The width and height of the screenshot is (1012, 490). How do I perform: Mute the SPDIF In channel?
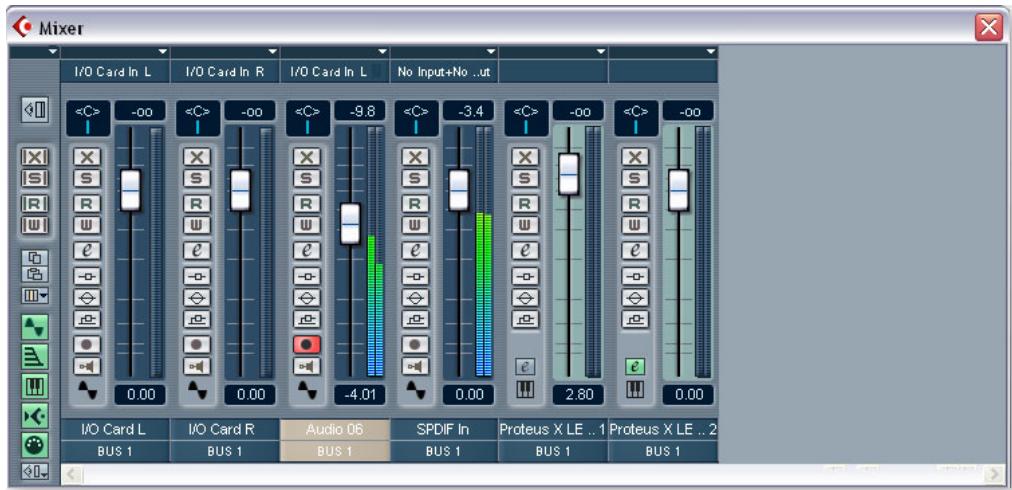415,157
